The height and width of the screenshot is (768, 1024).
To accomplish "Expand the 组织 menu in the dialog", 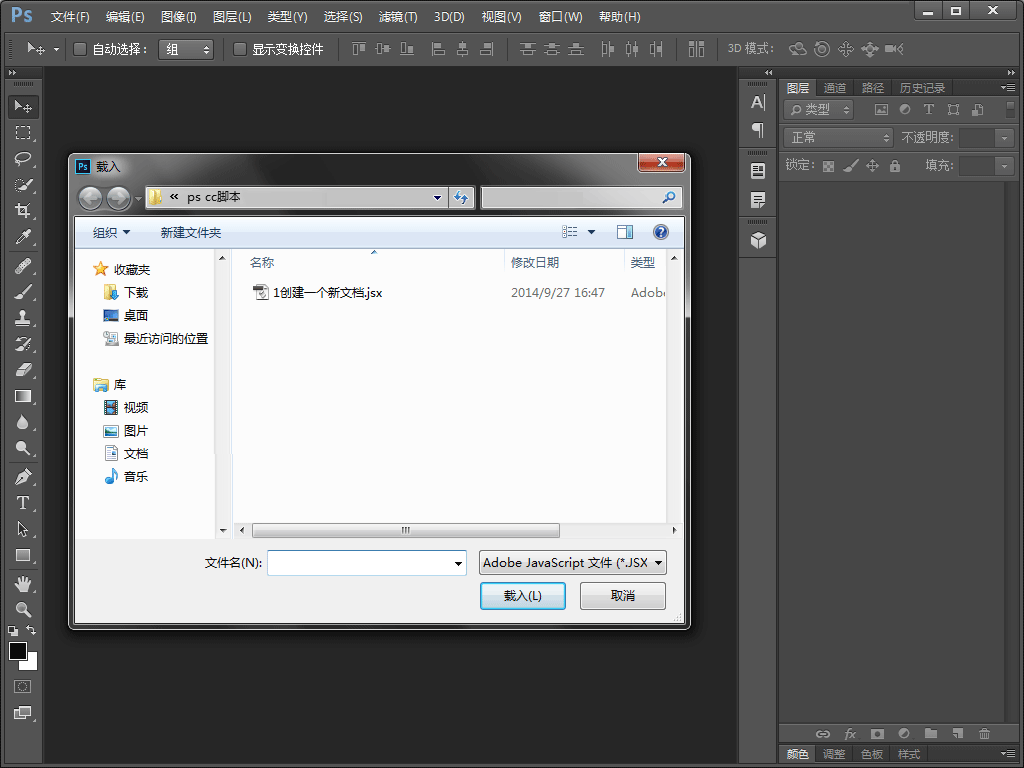I will [111, 232].
